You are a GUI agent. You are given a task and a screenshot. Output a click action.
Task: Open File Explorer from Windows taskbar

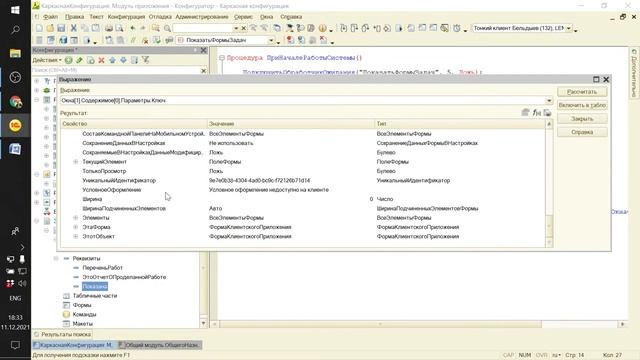tap(15, 53)
